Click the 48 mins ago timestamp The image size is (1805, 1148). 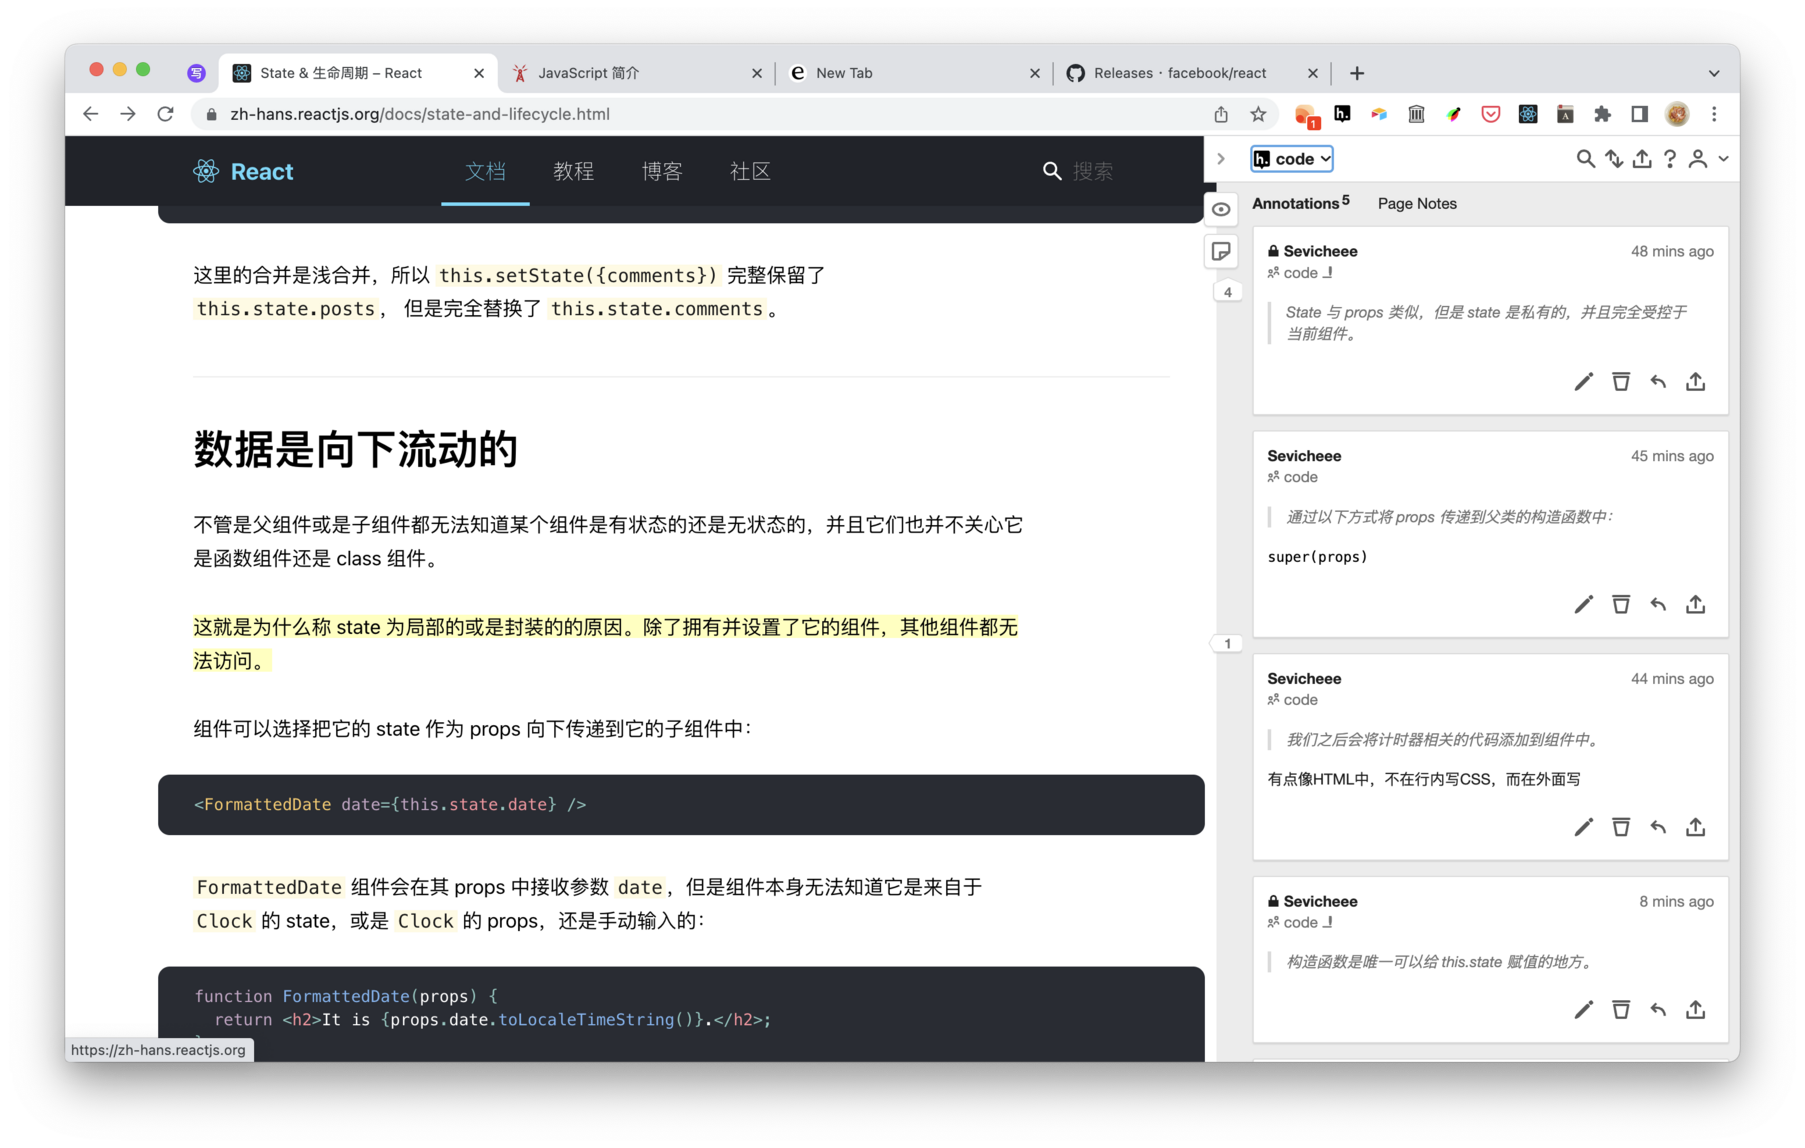[x=1672, y=251]
